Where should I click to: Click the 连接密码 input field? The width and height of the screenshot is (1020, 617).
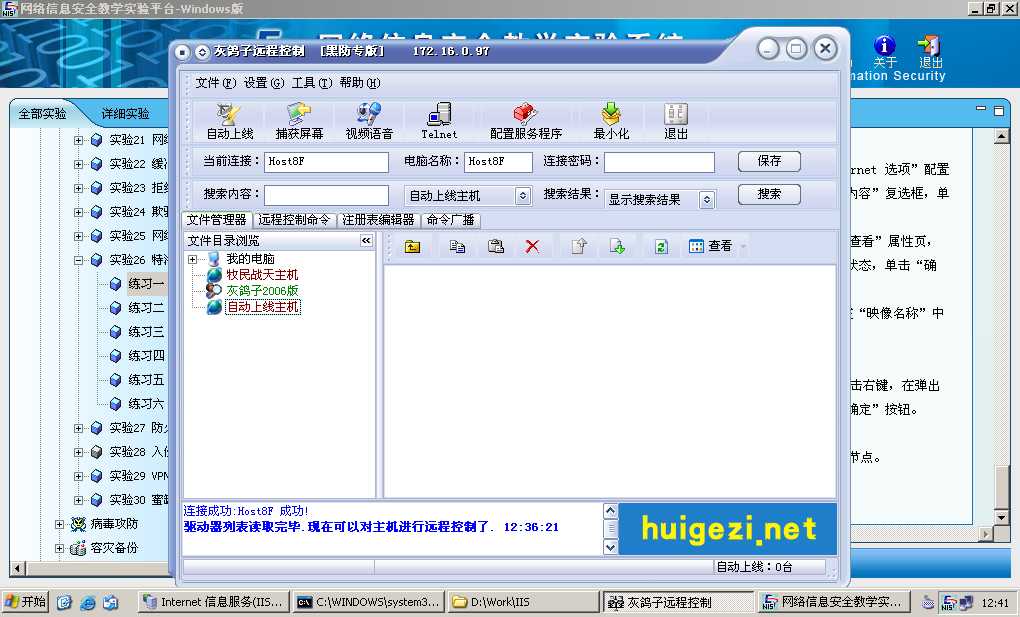coord(659,161)
